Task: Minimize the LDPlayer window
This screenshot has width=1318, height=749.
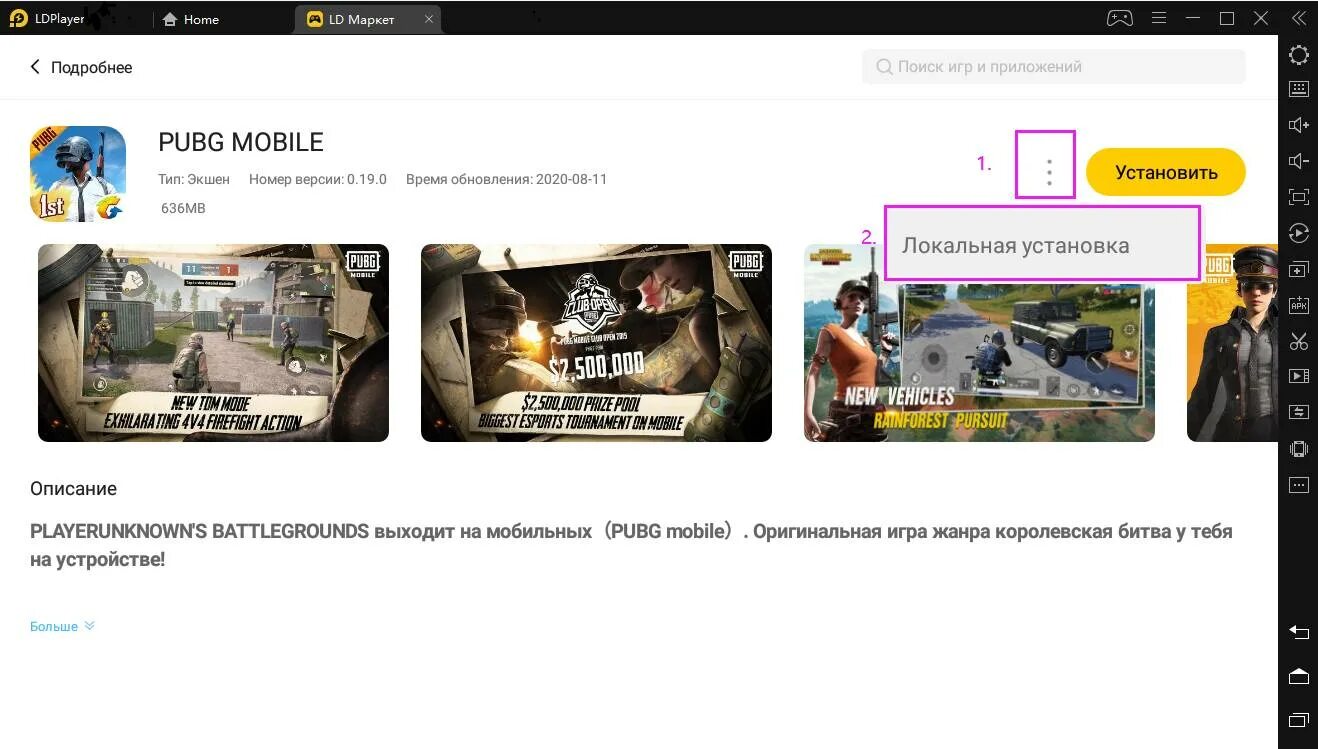Action: click(1193, 18)
